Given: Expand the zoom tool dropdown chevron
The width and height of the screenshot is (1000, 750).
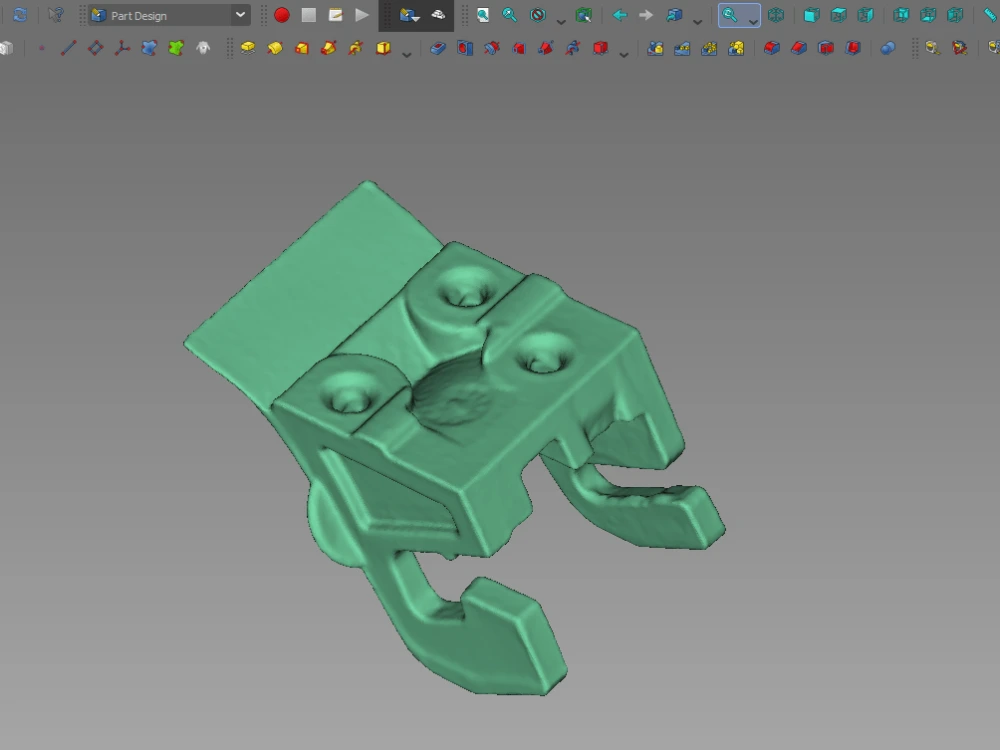Looking at the screenshot, I should pos(751,18).
